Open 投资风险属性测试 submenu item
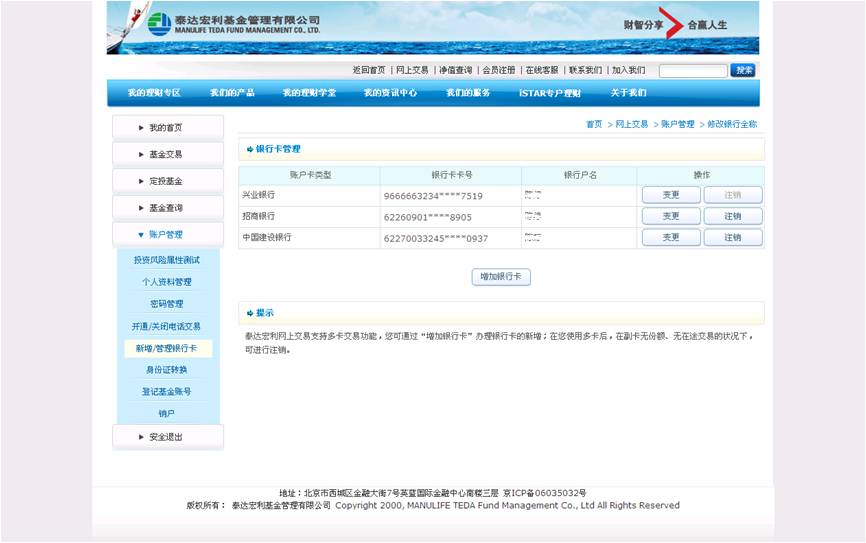The width and height of the screenshot is (866, 543). [167, 260]
